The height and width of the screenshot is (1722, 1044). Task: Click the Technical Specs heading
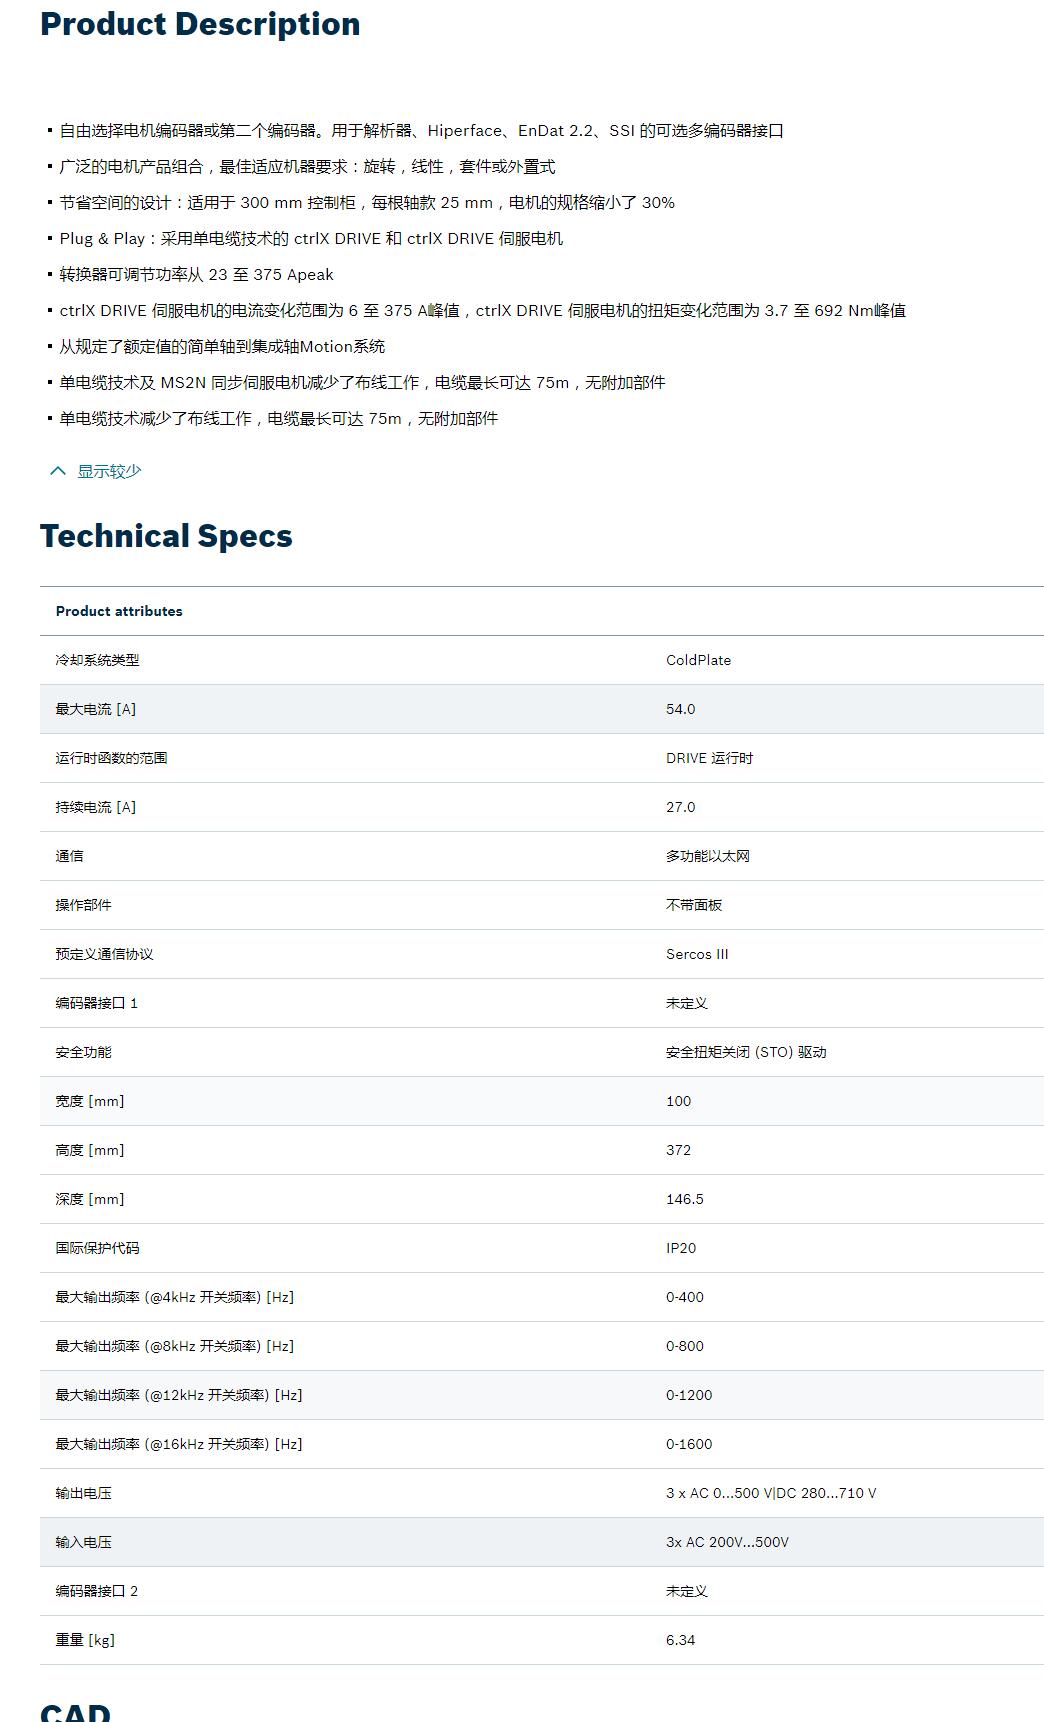click(x=166, y=536)
